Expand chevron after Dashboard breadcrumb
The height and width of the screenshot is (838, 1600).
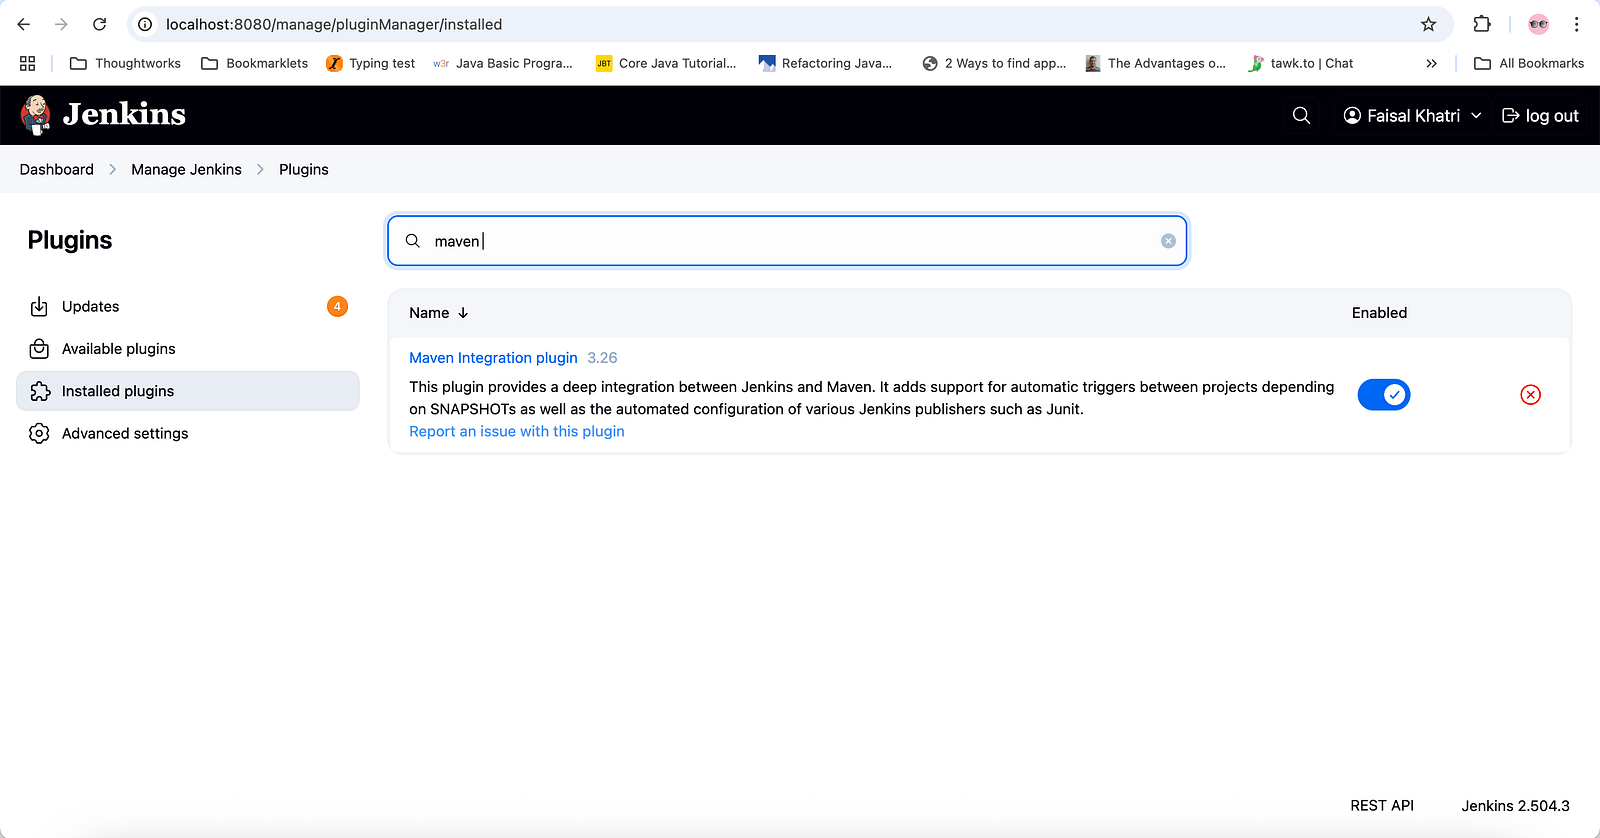tap(113, 170)
